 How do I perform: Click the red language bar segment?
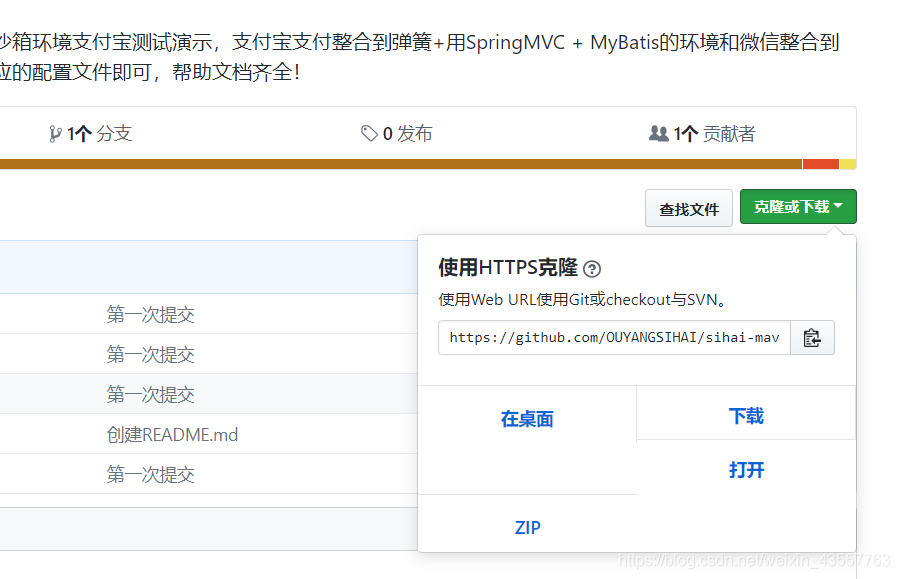click(821, 164)
